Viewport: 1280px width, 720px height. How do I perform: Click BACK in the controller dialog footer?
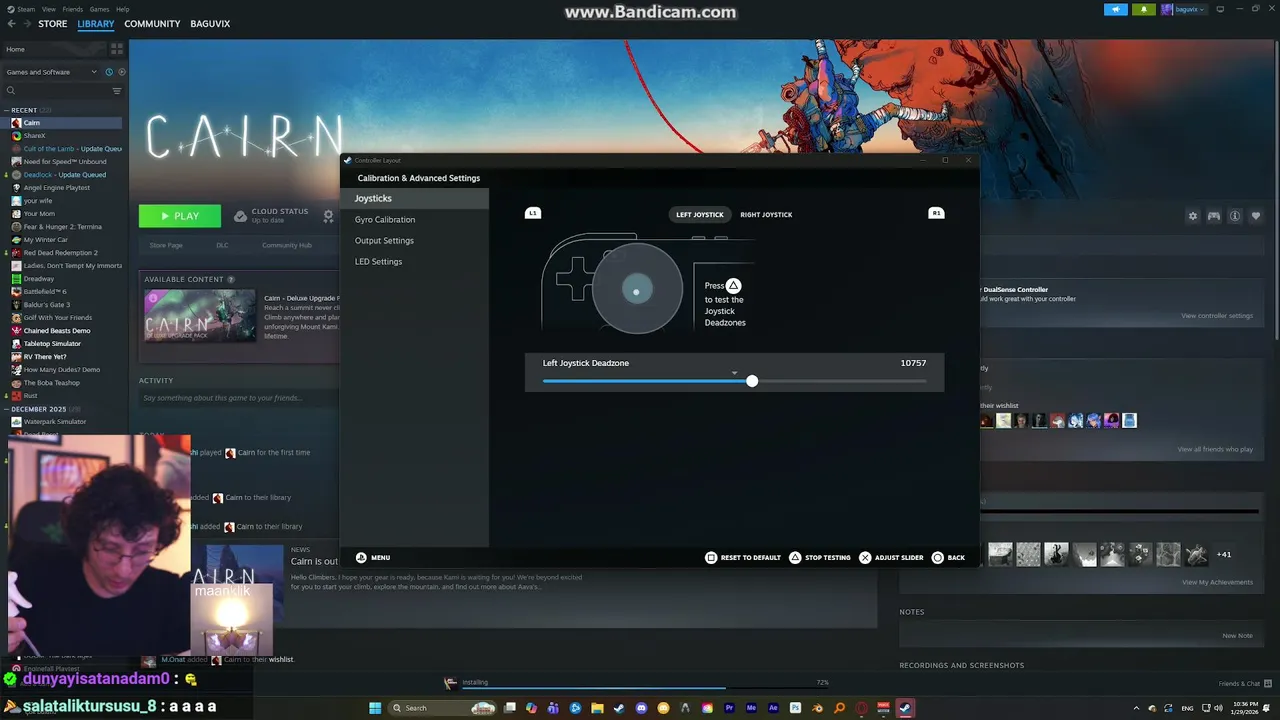click(x=949, y=557)
